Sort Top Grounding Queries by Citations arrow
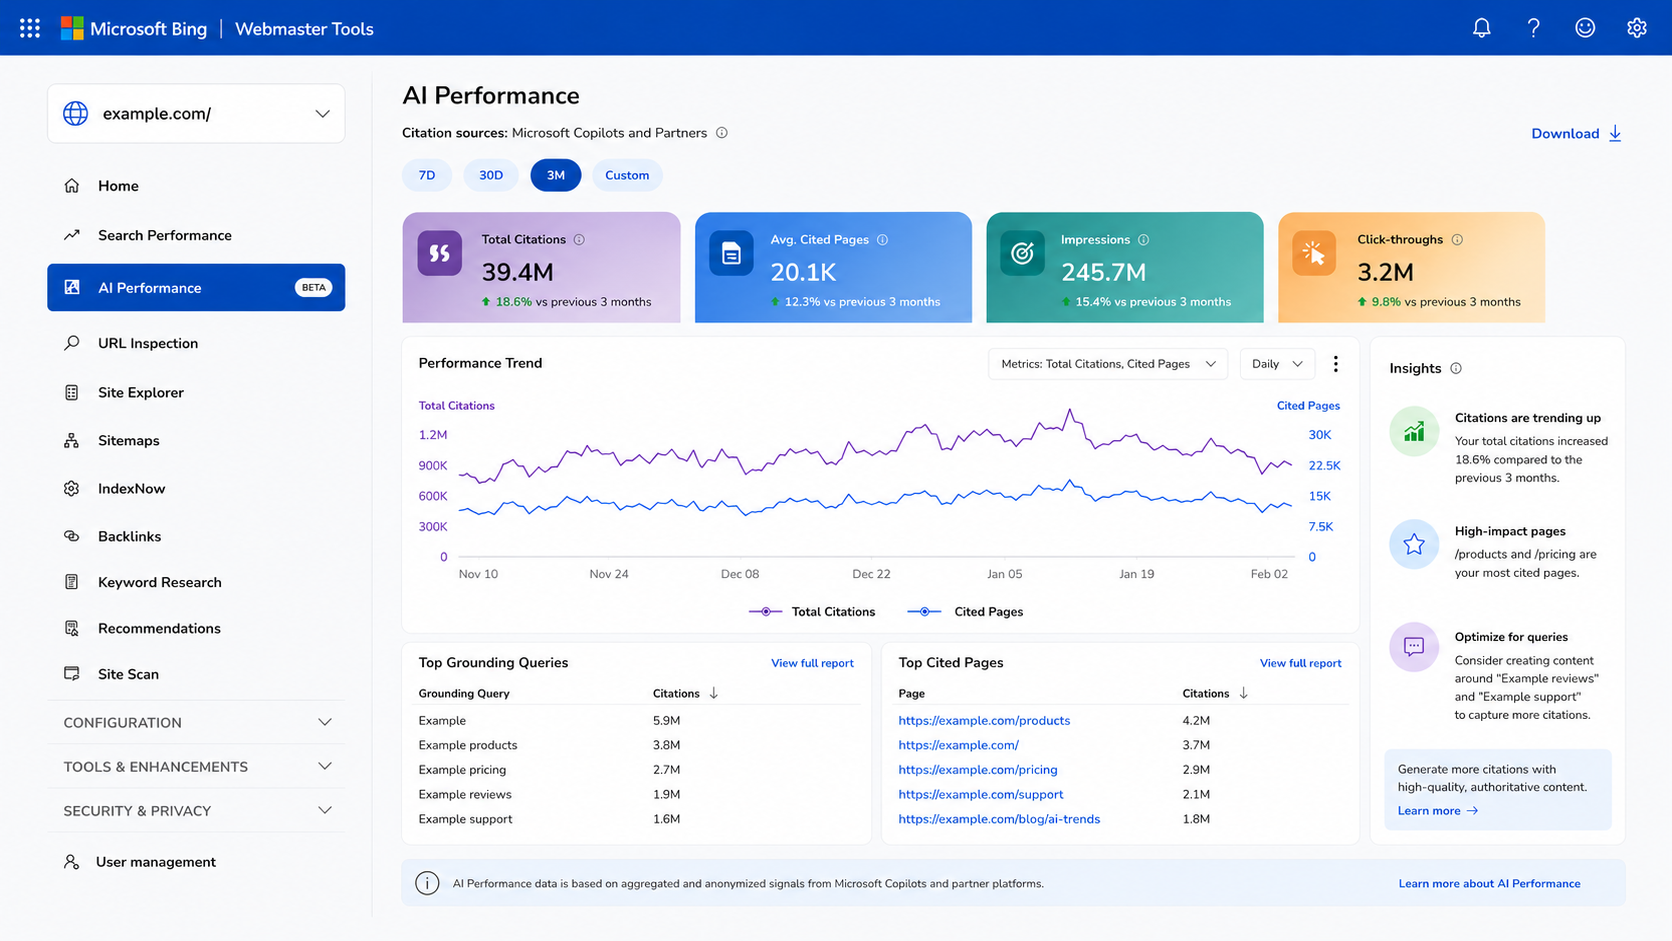 click(x=714, y=693)
